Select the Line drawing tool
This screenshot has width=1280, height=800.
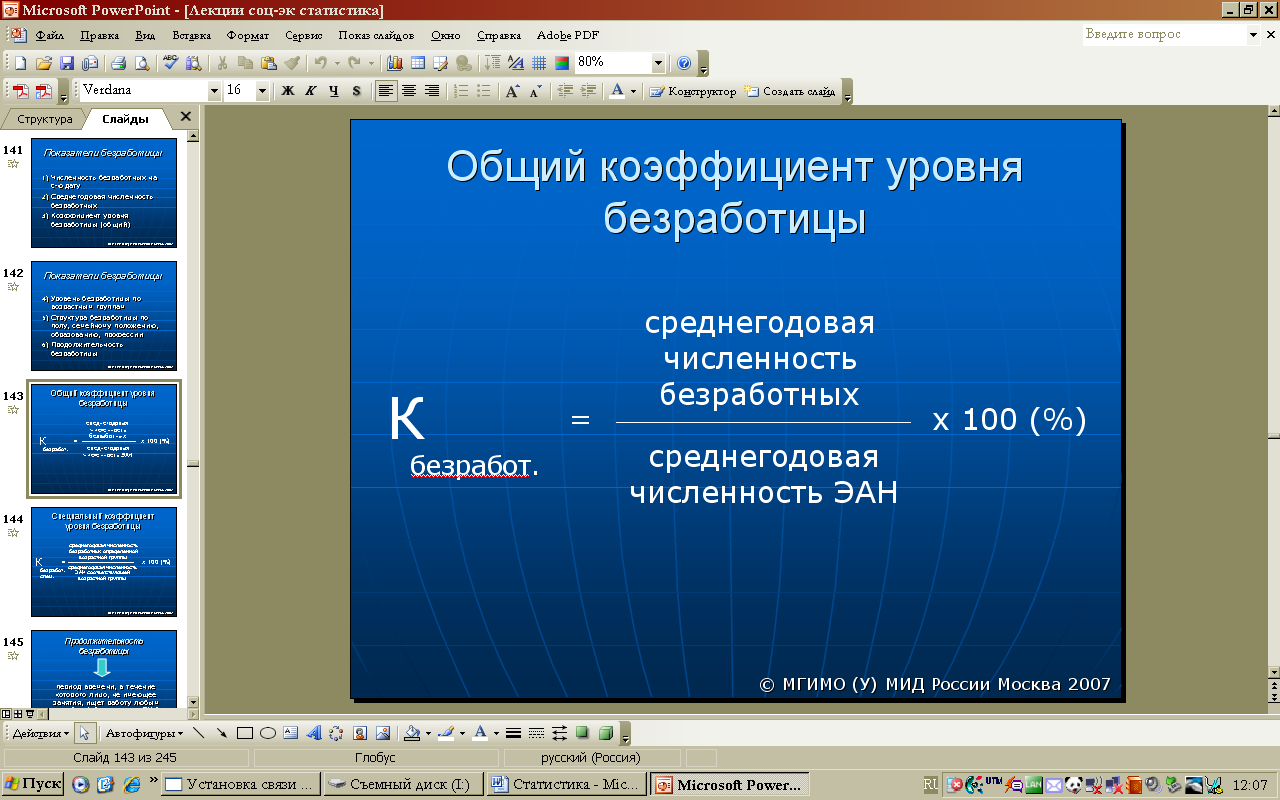[198, 733]
